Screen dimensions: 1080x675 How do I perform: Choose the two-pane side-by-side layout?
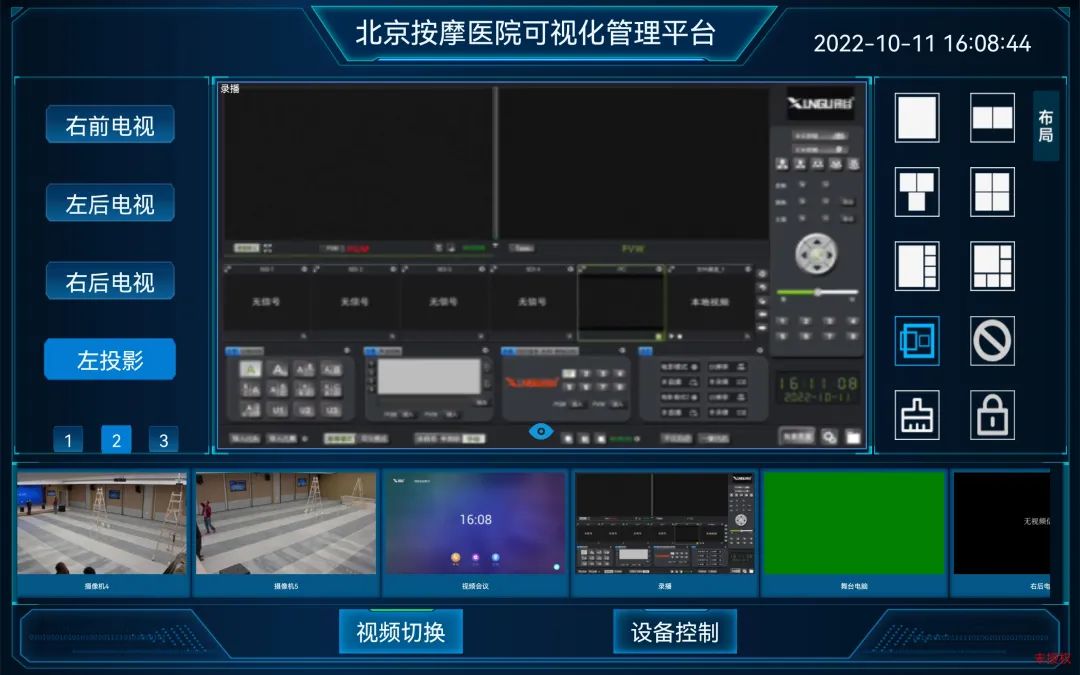coord(992,118)
